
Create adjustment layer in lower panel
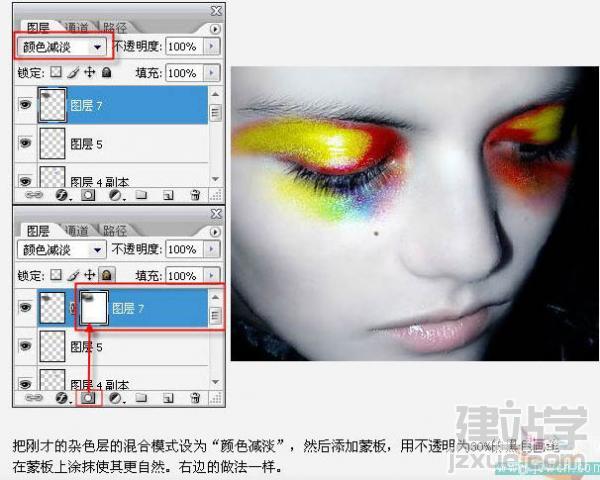pos(116,398)
